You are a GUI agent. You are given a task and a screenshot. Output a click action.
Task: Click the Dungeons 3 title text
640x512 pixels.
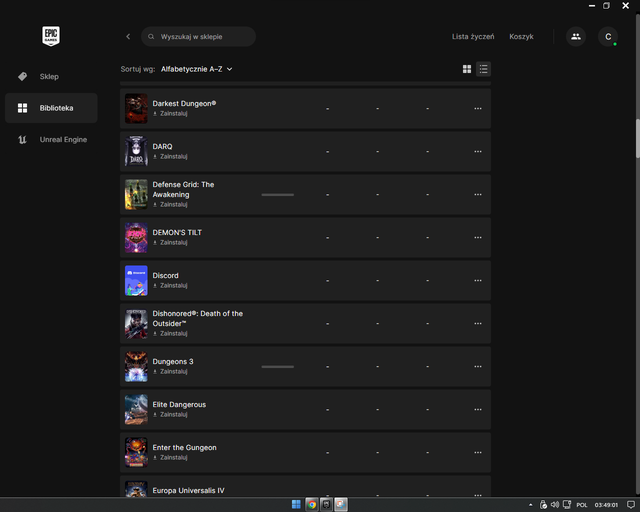[173, 361]
